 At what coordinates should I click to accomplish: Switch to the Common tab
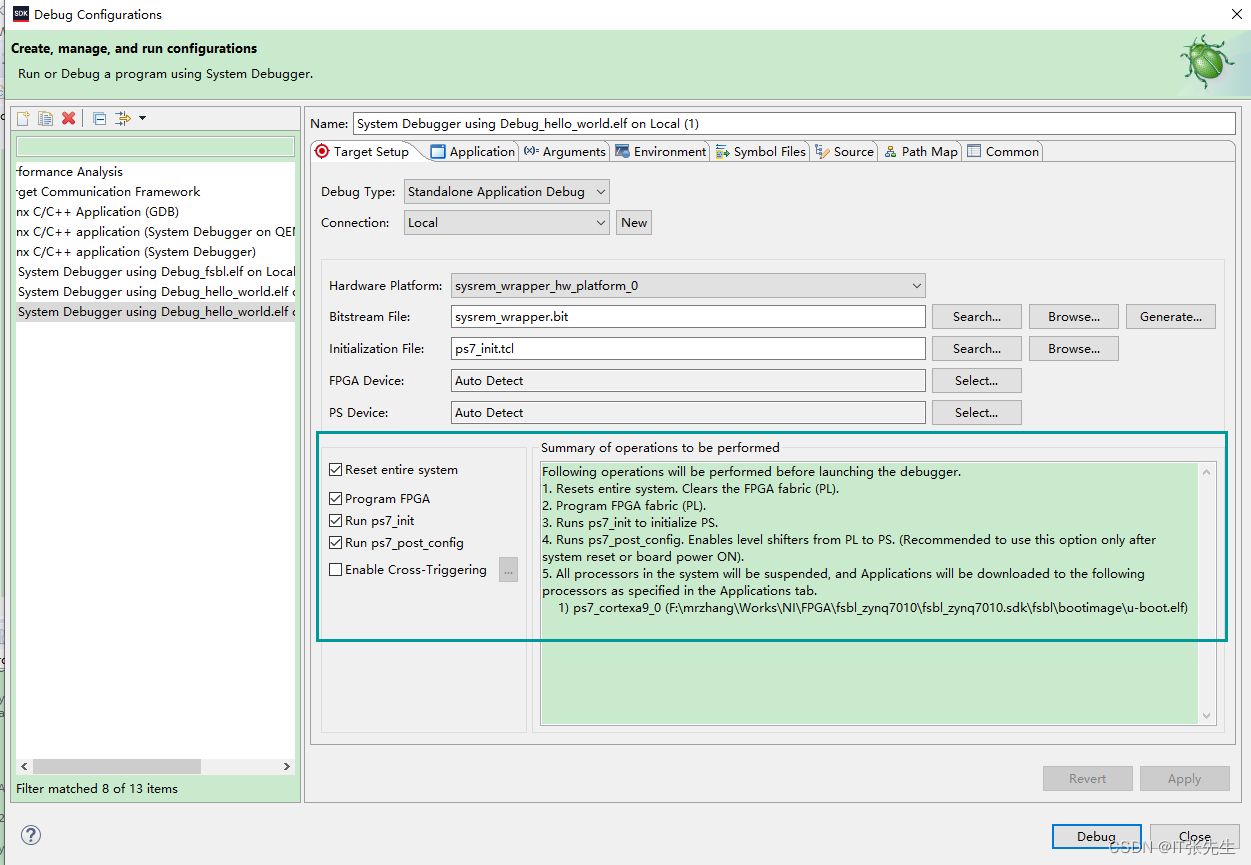point(1003,152)
